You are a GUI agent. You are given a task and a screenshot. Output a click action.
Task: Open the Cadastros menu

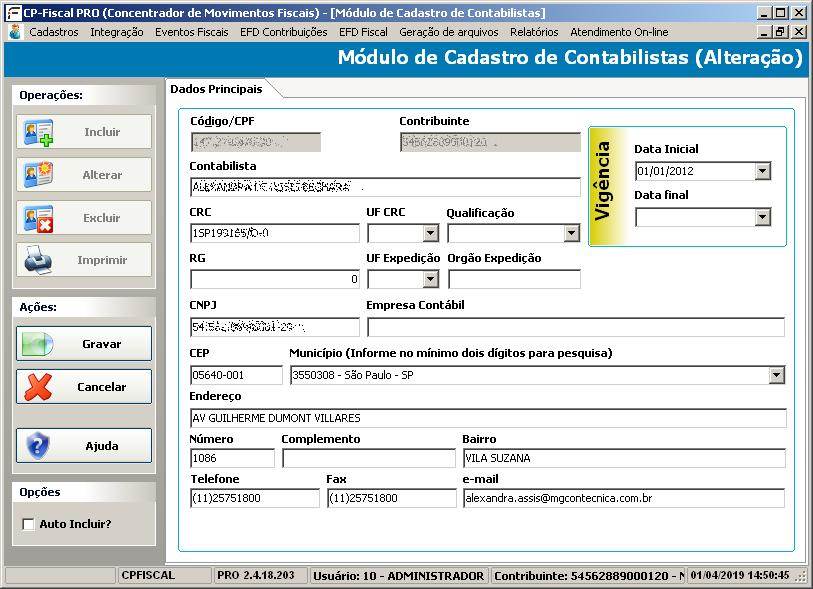pos(54,32)
